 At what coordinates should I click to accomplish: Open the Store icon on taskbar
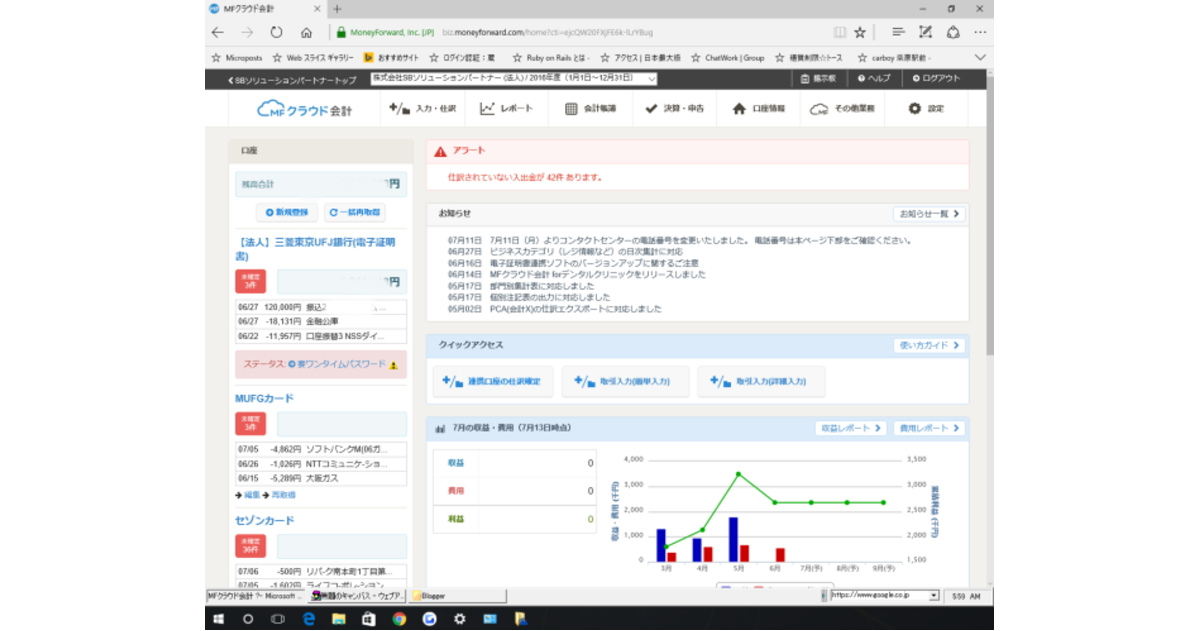pyautogui.click(x=369, y=619)
